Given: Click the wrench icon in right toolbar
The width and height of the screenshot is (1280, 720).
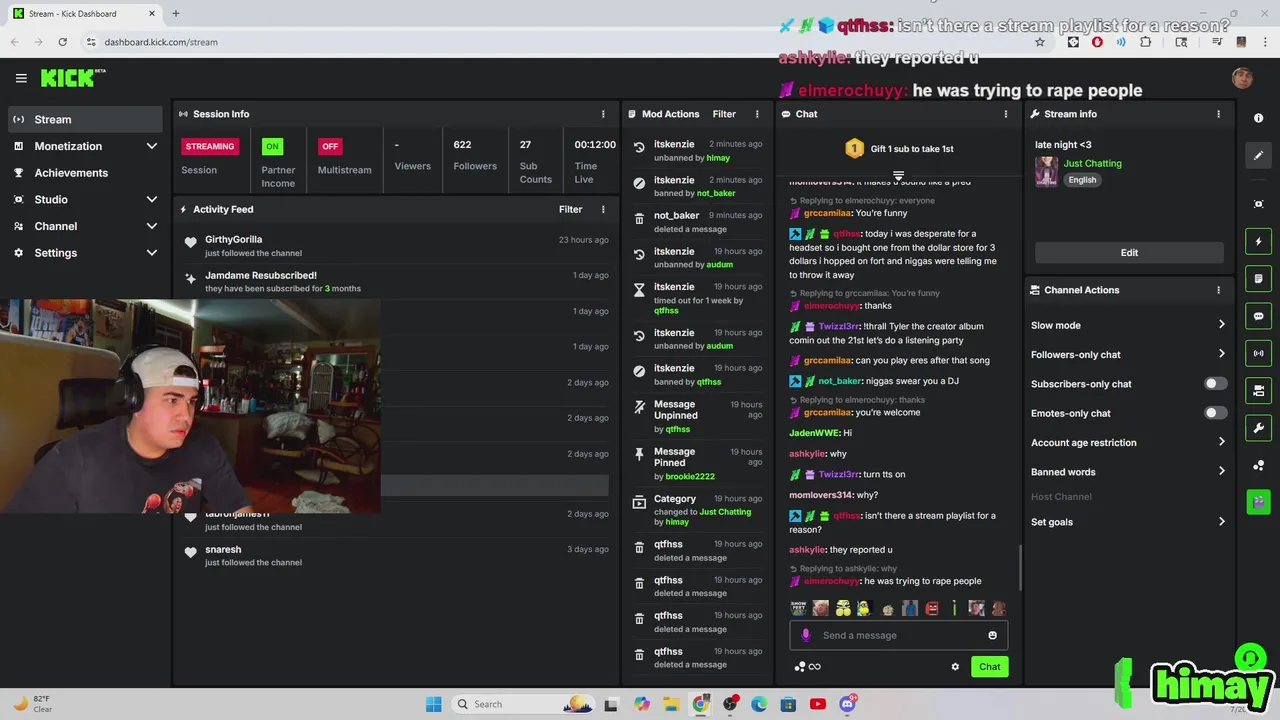Looking at the screenshot, I should coord(1258,428).
